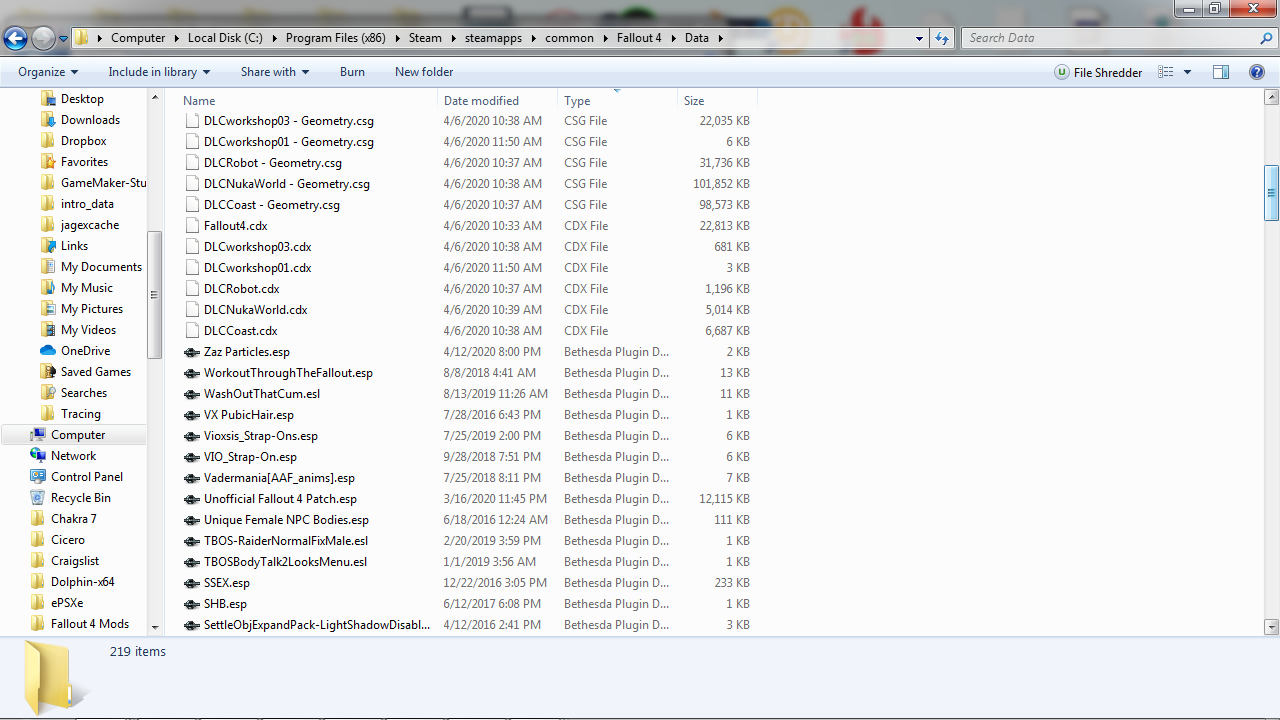Viewport: 1280px width, 720px height.
Task: Select OneDrive in navigation pane
Action: click(85, 350)
